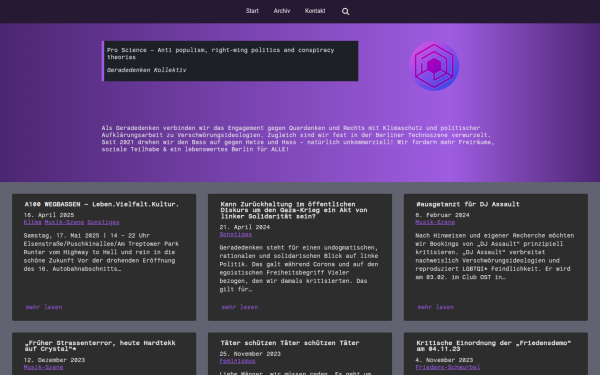
Task: Click the date 4. November 2023
Action: point(444,360)
